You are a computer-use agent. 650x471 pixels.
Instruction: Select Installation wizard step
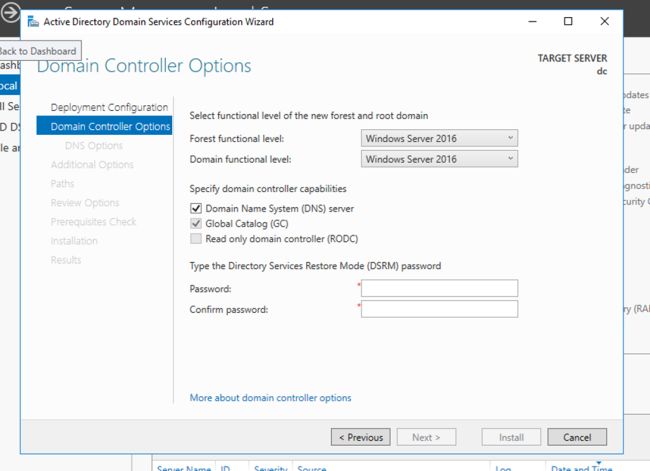(74, 241)
